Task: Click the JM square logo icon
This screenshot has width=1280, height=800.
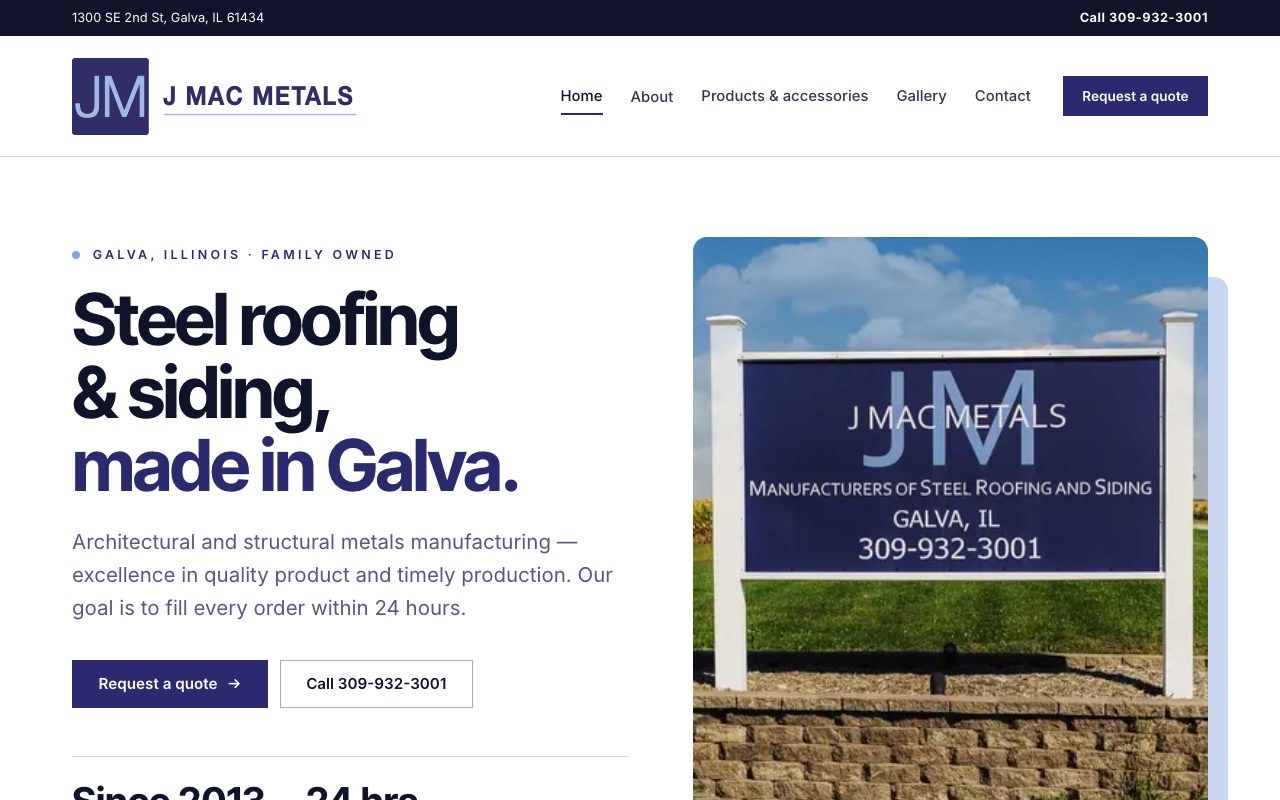Action: [x=110, y=96]
